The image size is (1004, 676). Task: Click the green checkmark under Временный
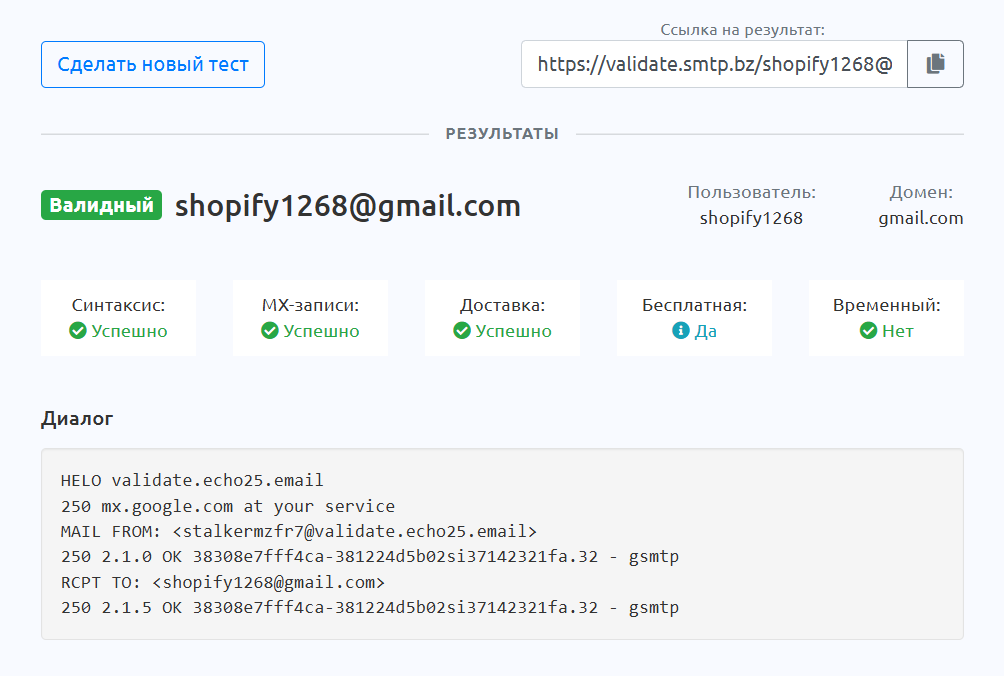(x=868, y=331)
